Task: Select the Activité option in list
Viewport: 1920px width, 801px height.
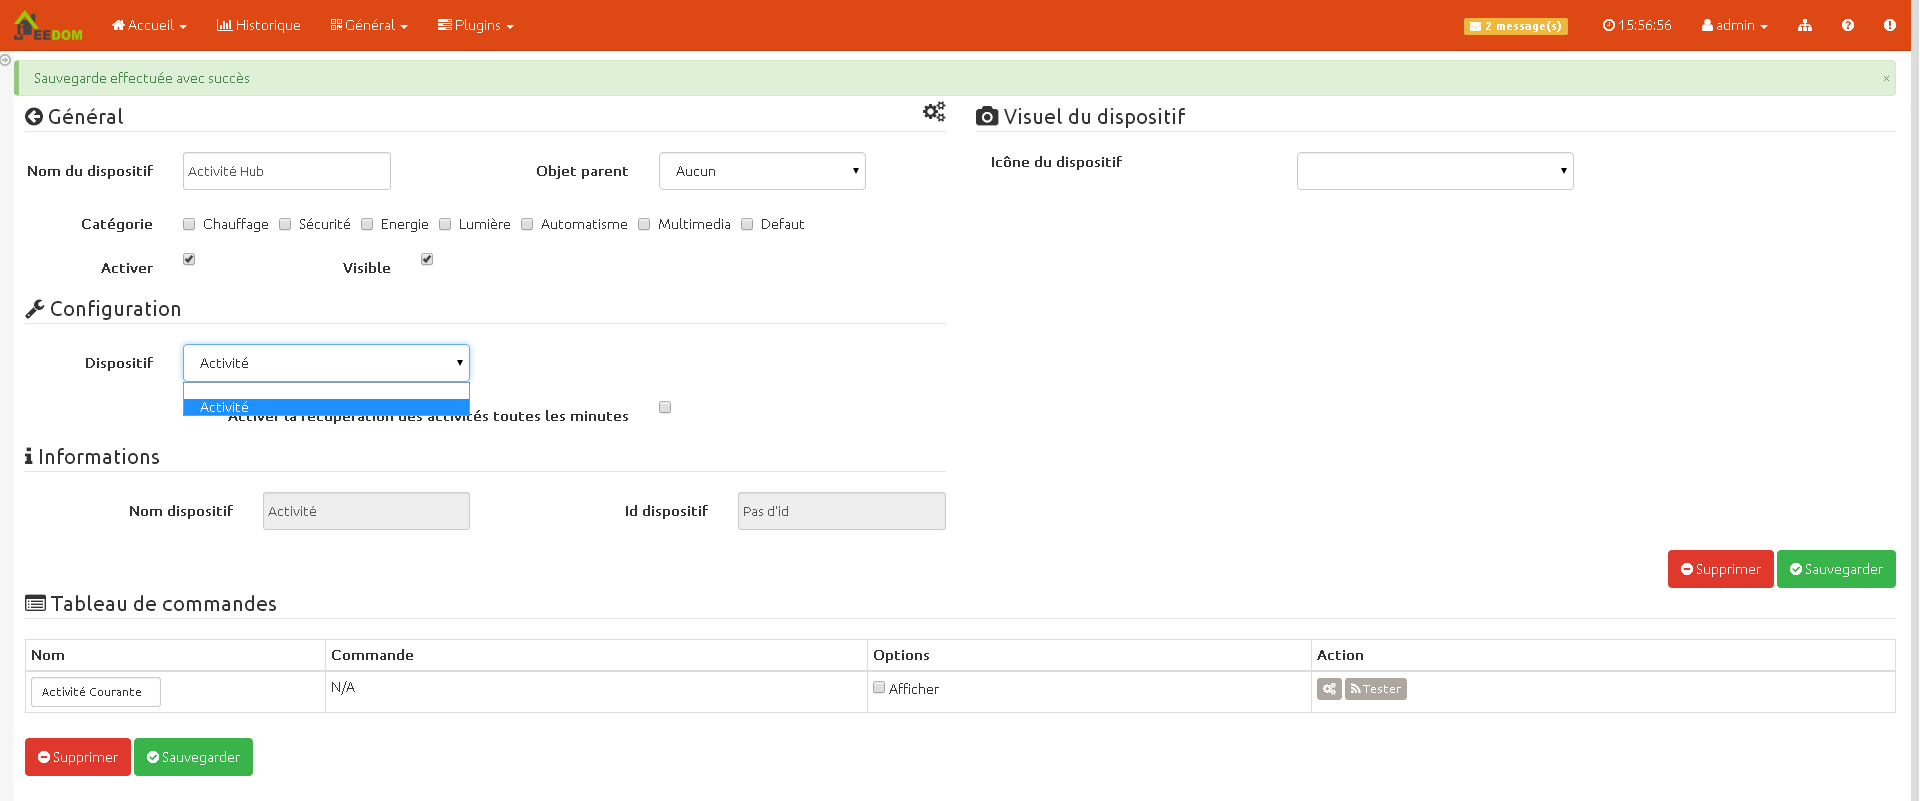Action: coord(326,407)
